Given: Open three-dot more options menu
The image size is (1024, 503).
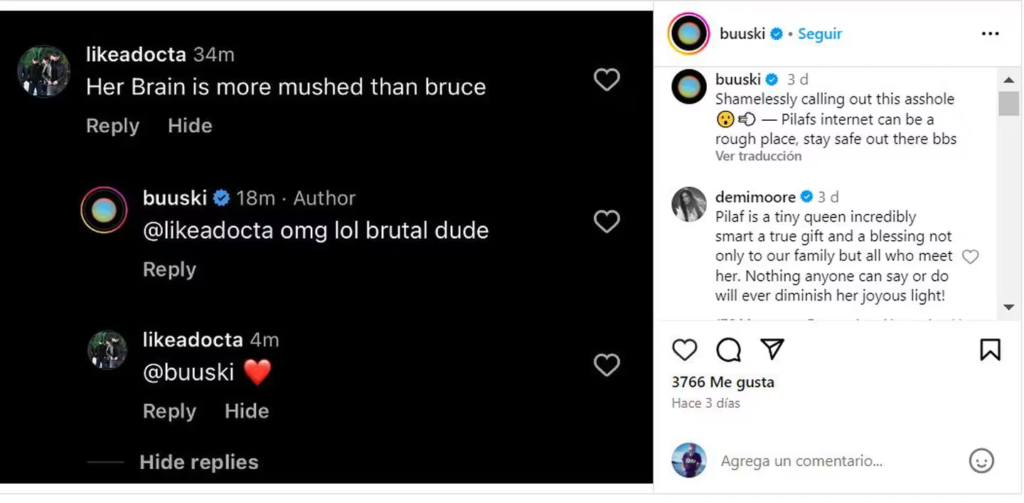Looking at the screenshot, I should click(x=990, y=34).
